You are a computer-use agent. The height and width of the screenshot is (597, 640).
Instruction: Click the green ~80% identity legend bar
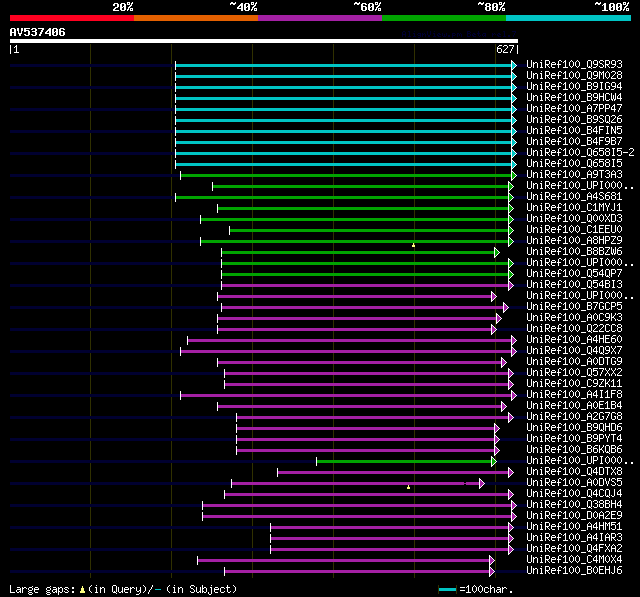coord(444,18)
